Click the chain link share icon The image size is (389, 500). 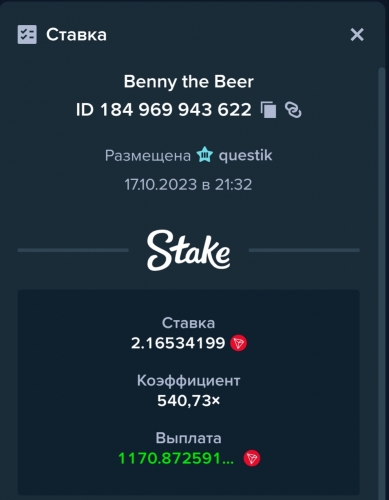[293, 110]
